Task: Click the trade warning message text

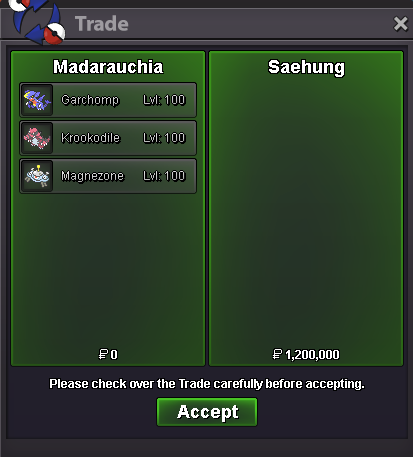Action: (207, 384)
